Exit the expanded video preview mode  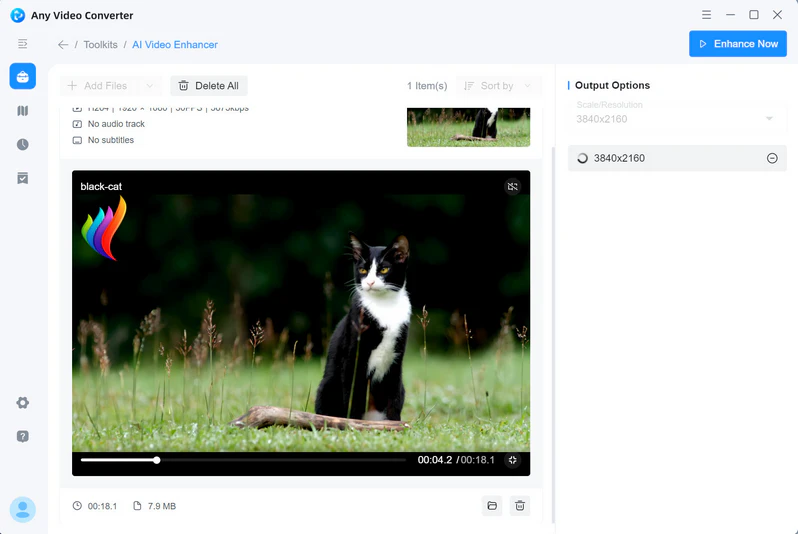point(512,460)
